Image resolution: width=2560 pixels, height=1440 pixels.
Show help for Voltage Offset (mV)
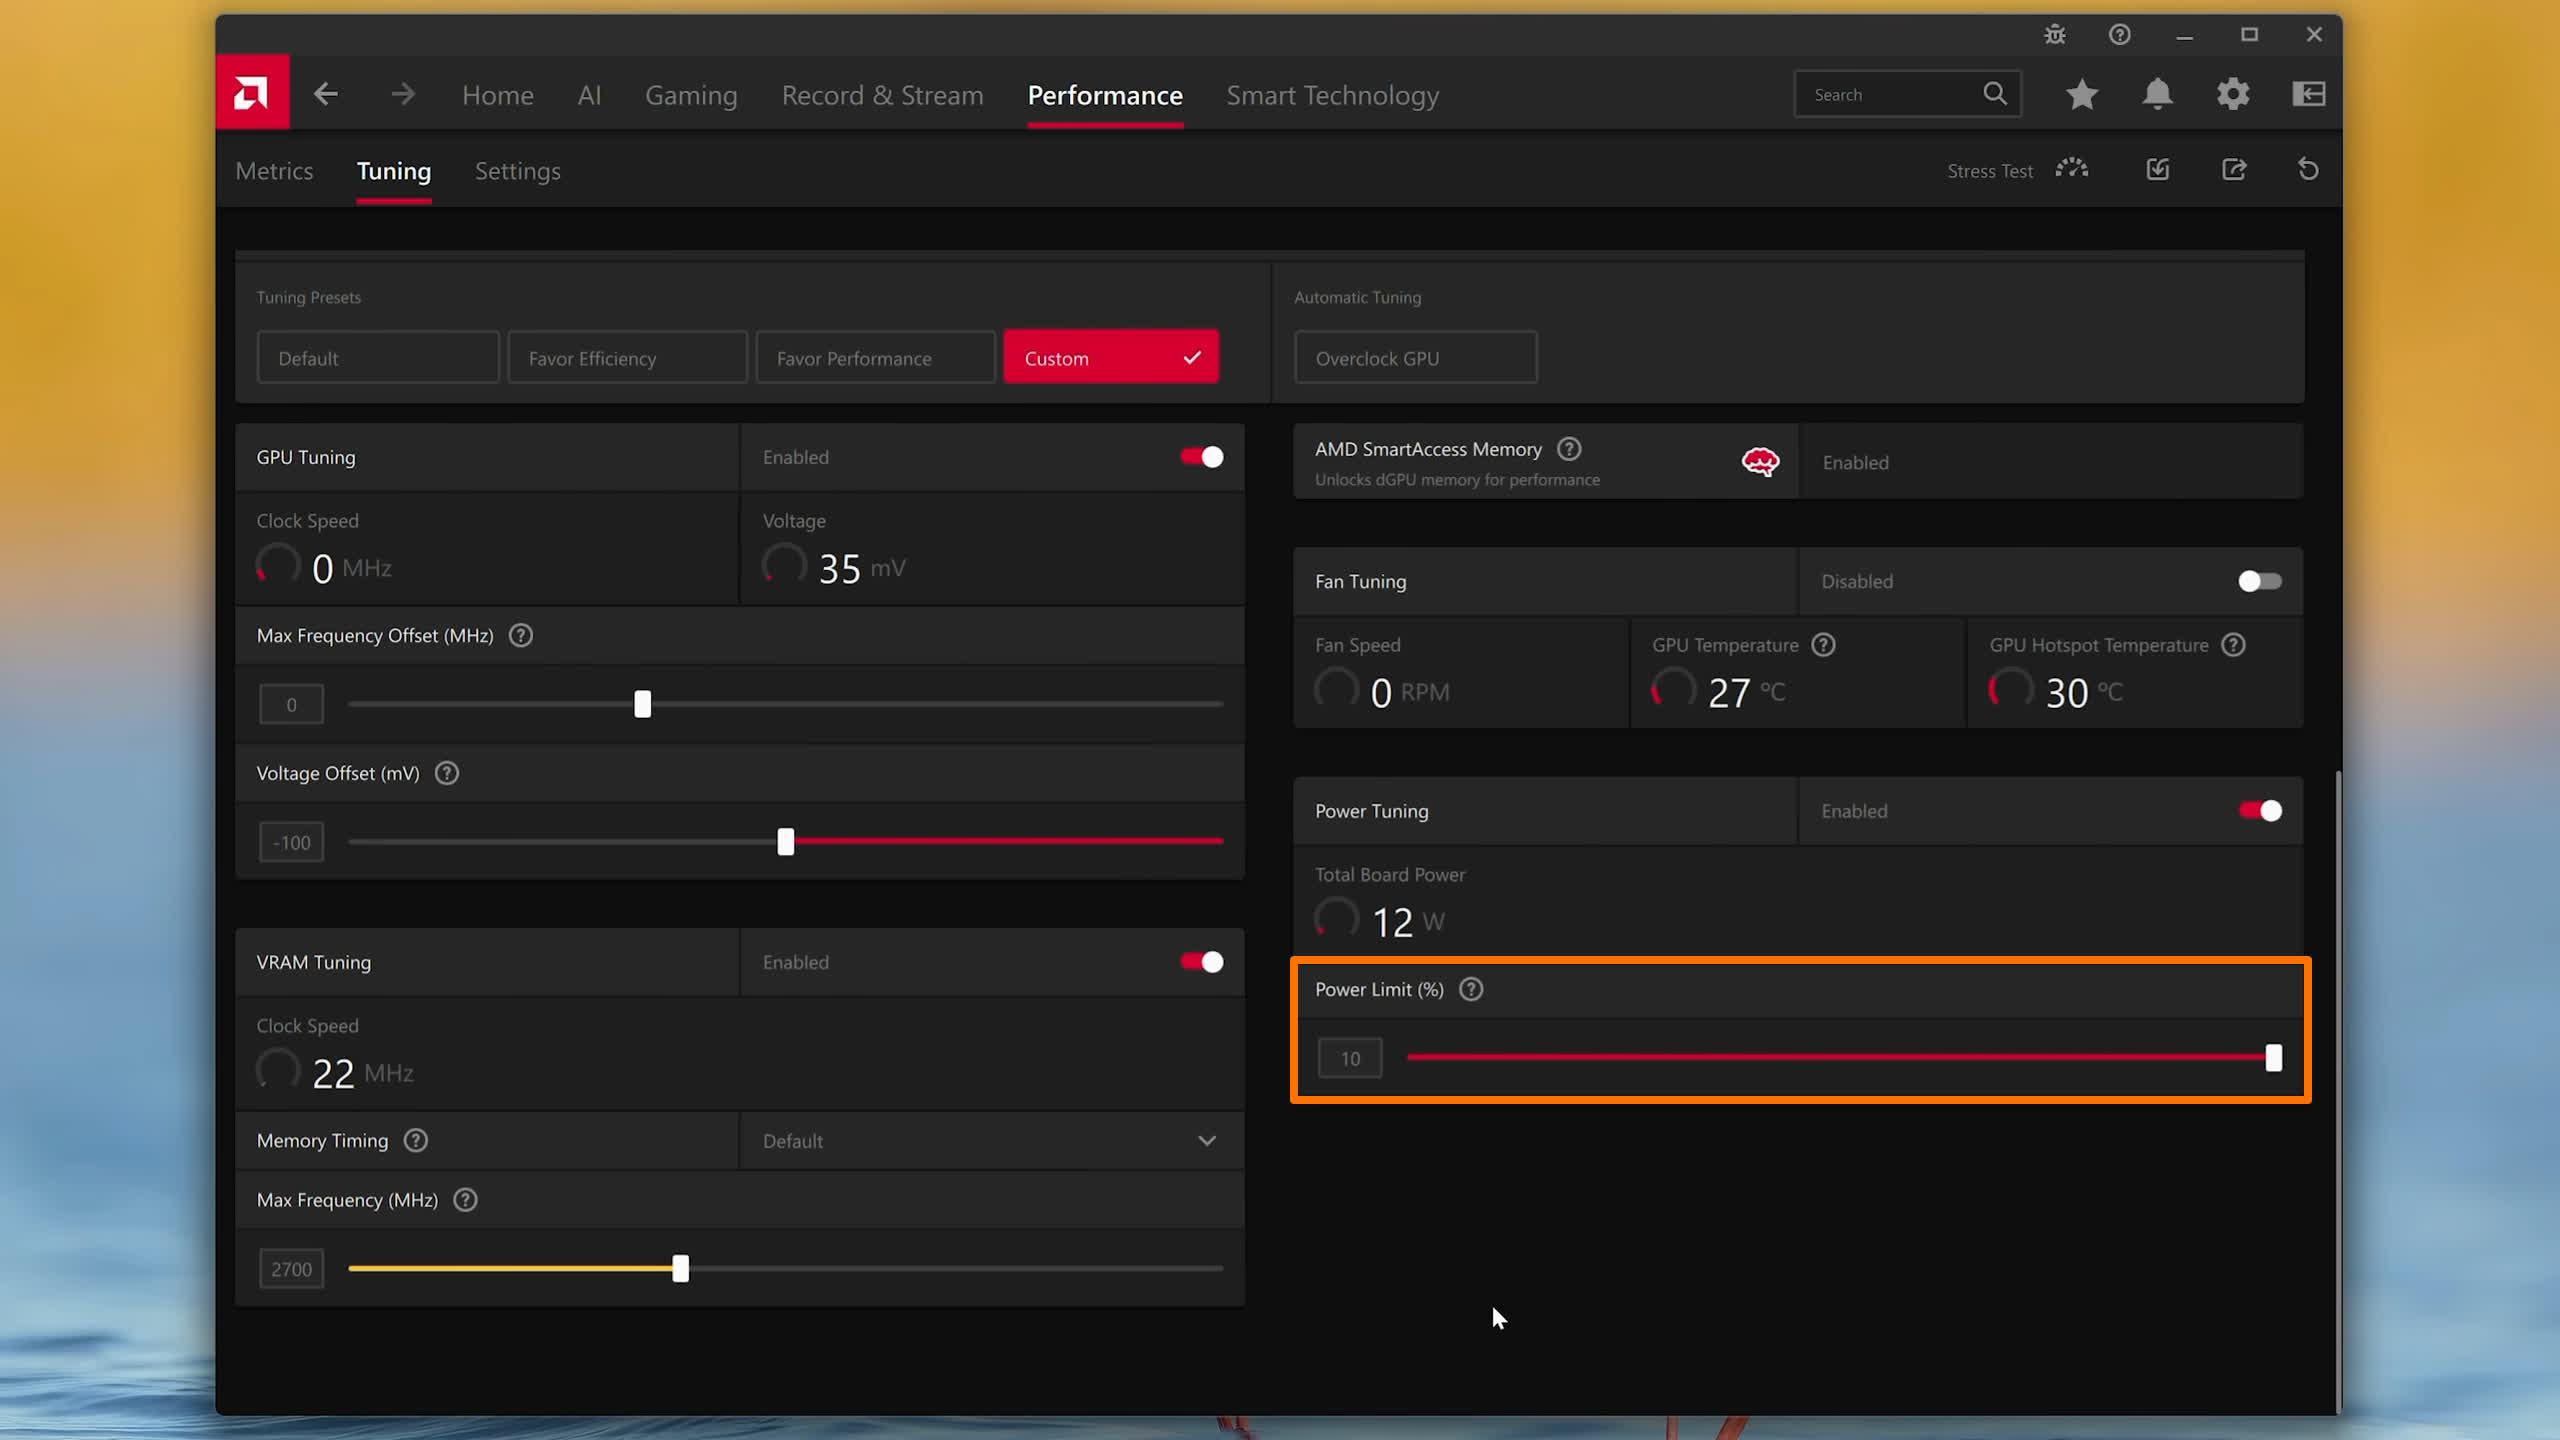[x=447, y=773]
